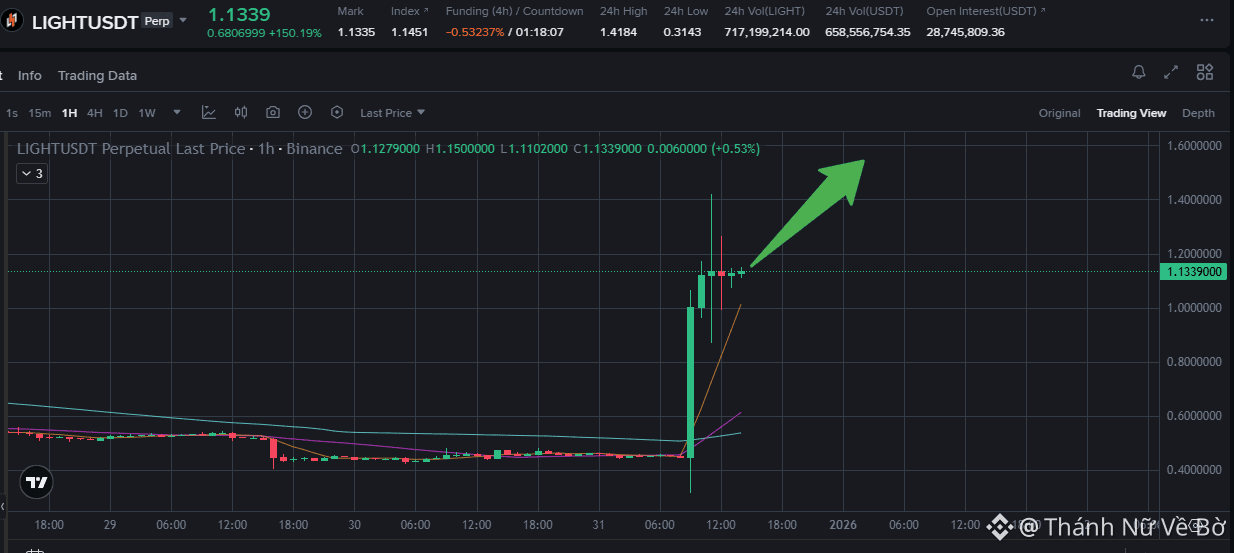1234x553 pixels.
Task: Switch to the Trading Data tab
Action: [97, 75]
